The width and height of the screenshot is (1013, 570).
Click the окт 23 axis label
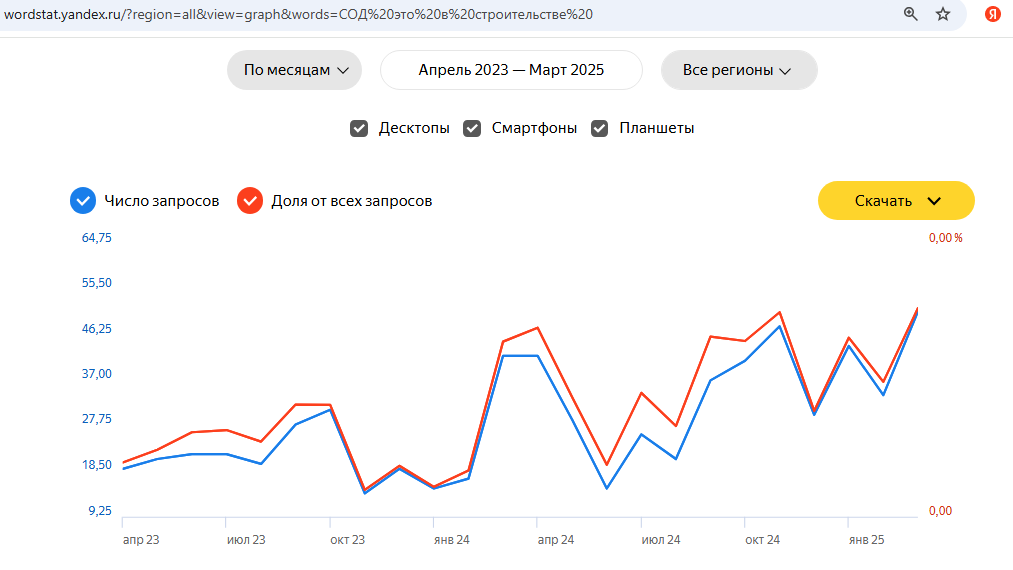tap(347, 540)
